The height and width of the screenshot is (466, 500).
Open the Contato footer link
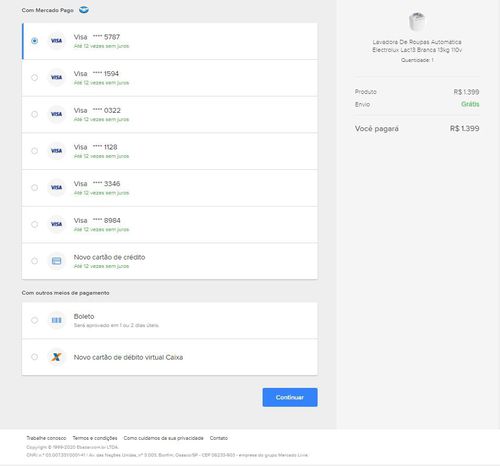[x=219, y=438]
